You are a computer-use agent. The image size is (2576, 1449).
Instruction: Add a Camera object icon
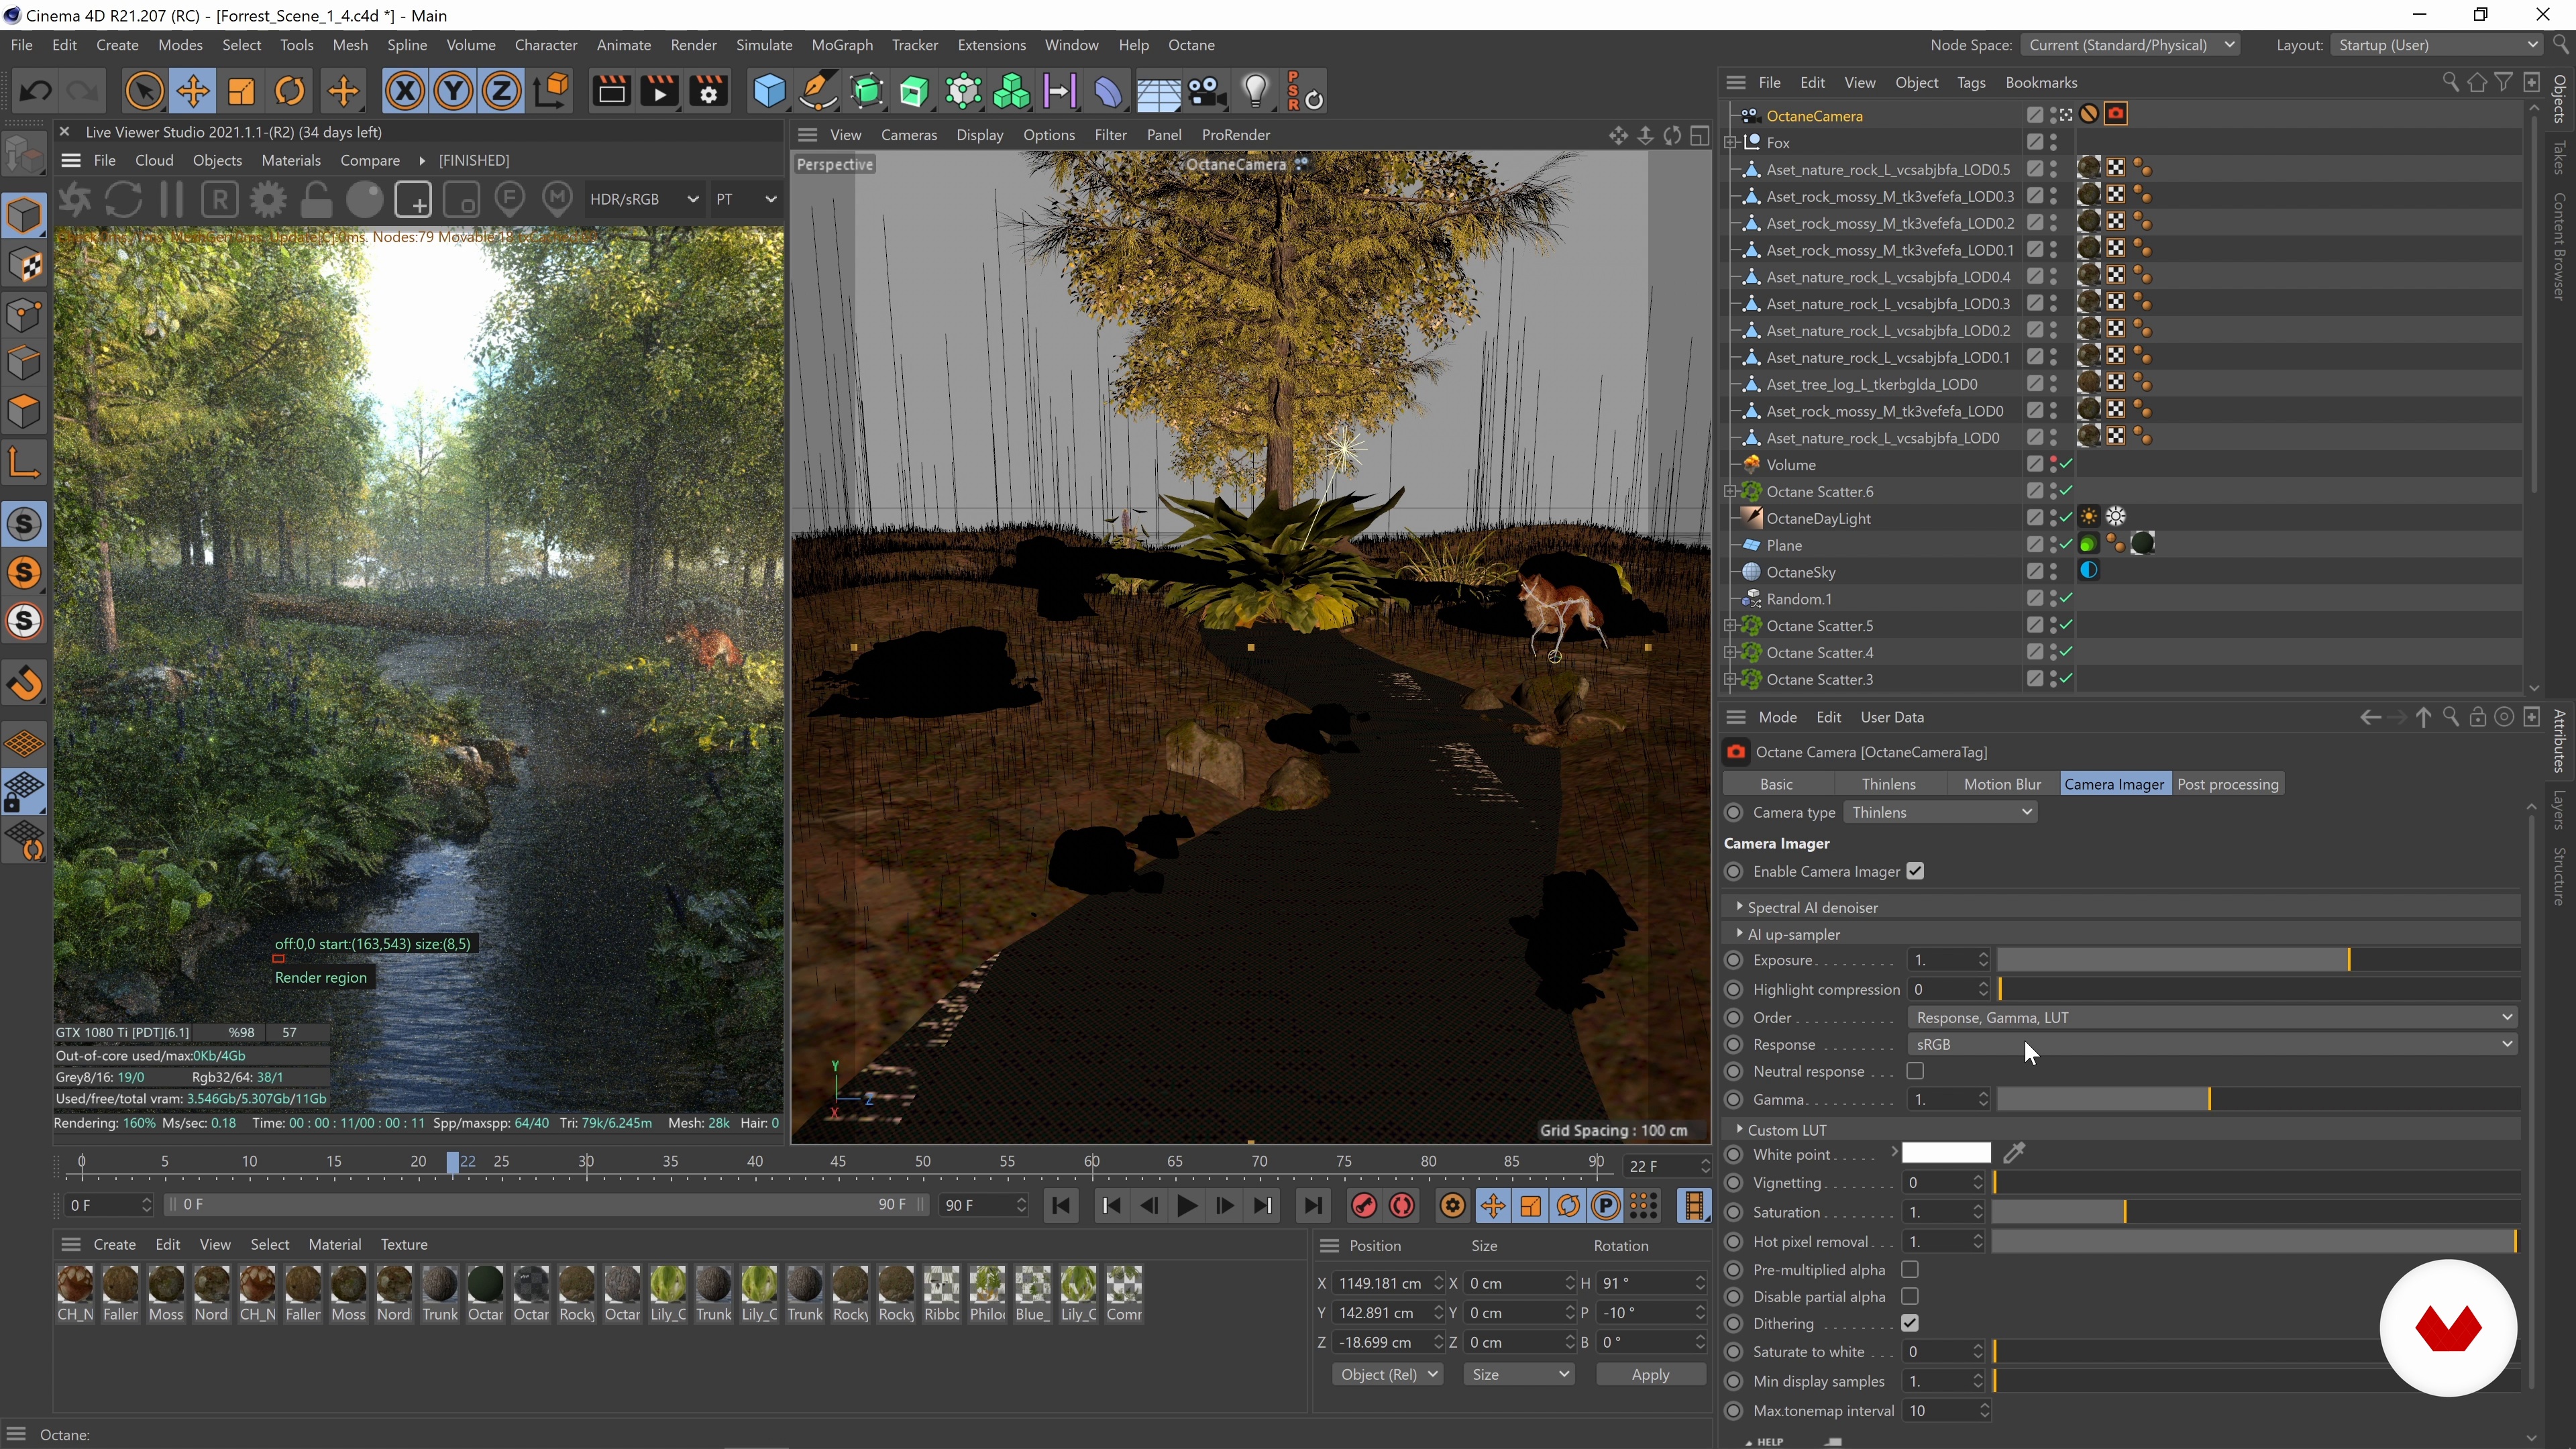1207,92
